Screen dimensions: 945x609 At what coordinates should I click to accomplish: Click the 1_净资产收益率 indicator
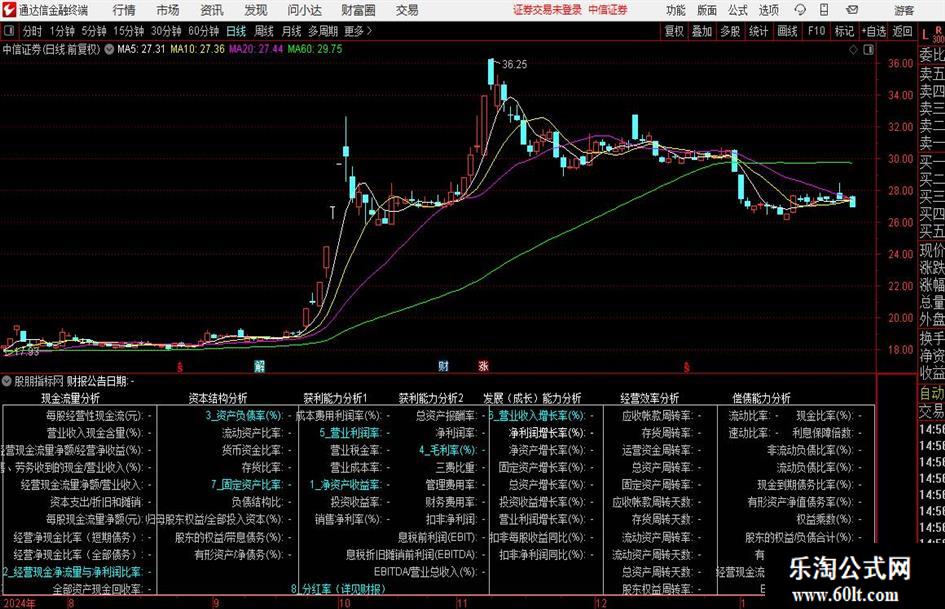tap(345, 485)
